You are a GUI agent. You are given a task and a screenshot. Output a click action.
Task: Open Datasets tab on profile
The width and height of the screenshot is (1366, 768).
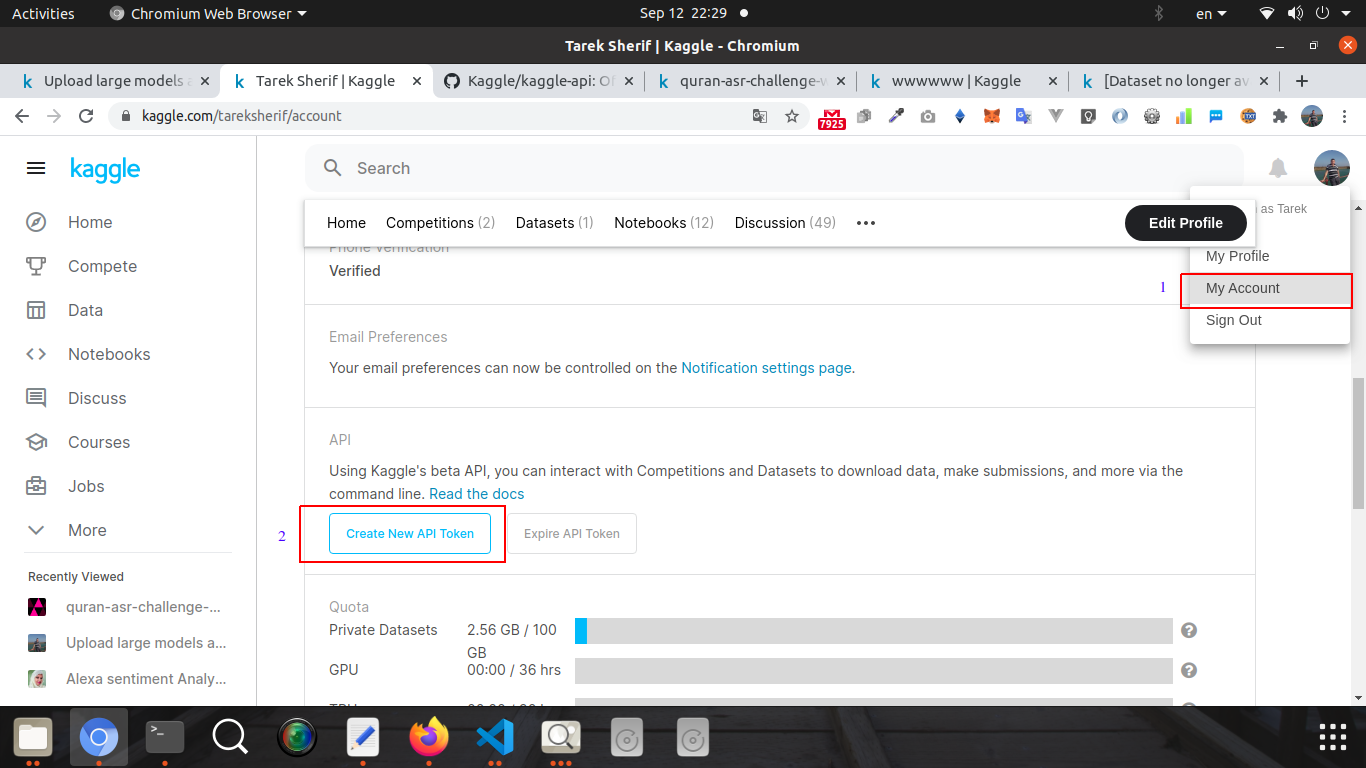coord(555,223)
